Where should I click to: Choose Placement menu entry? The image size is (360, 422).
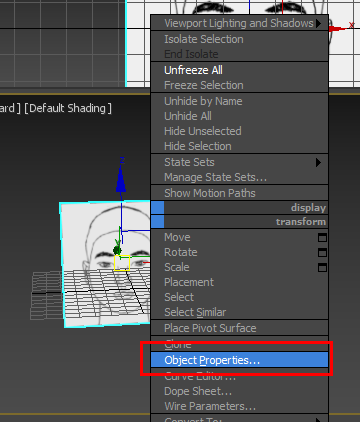pos(239,282)
